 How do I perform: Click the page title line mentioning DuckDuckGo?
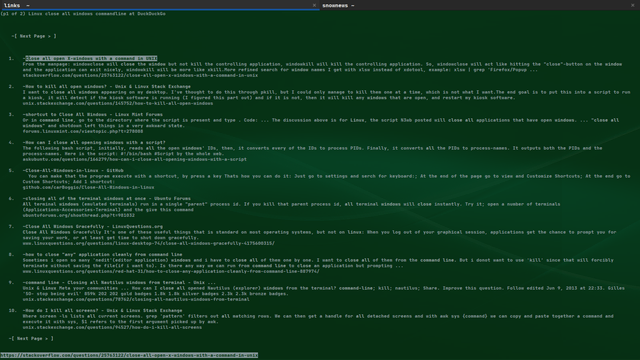tap(83, 13)
